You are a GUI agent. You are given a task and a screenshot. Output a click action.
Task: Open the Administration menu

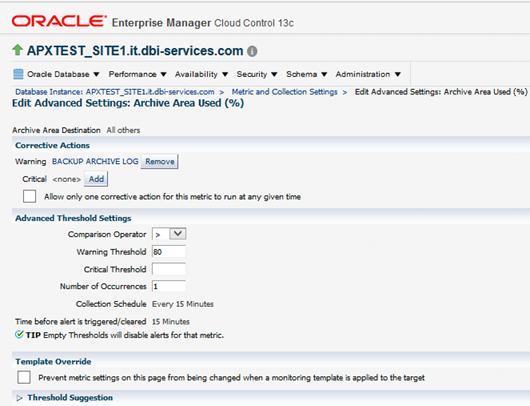[368, 74]
